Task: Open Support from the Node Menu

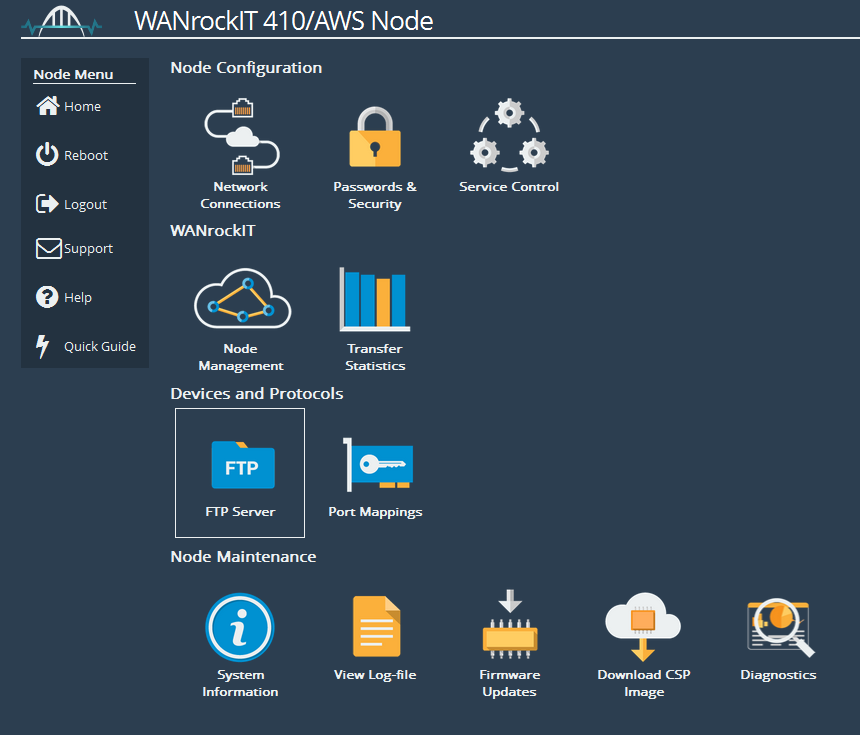Action: click(x=88, y=248)
